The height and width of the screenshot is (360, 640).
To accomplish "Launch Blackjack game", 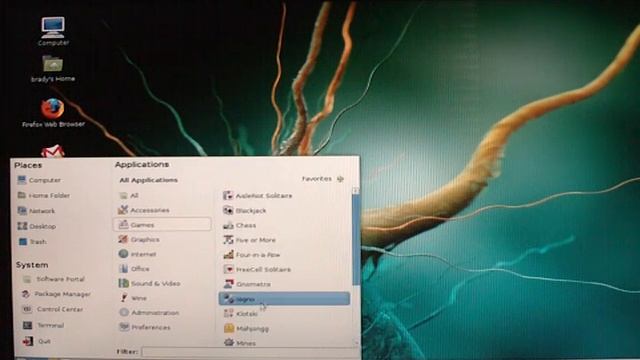I will (245, 211).
